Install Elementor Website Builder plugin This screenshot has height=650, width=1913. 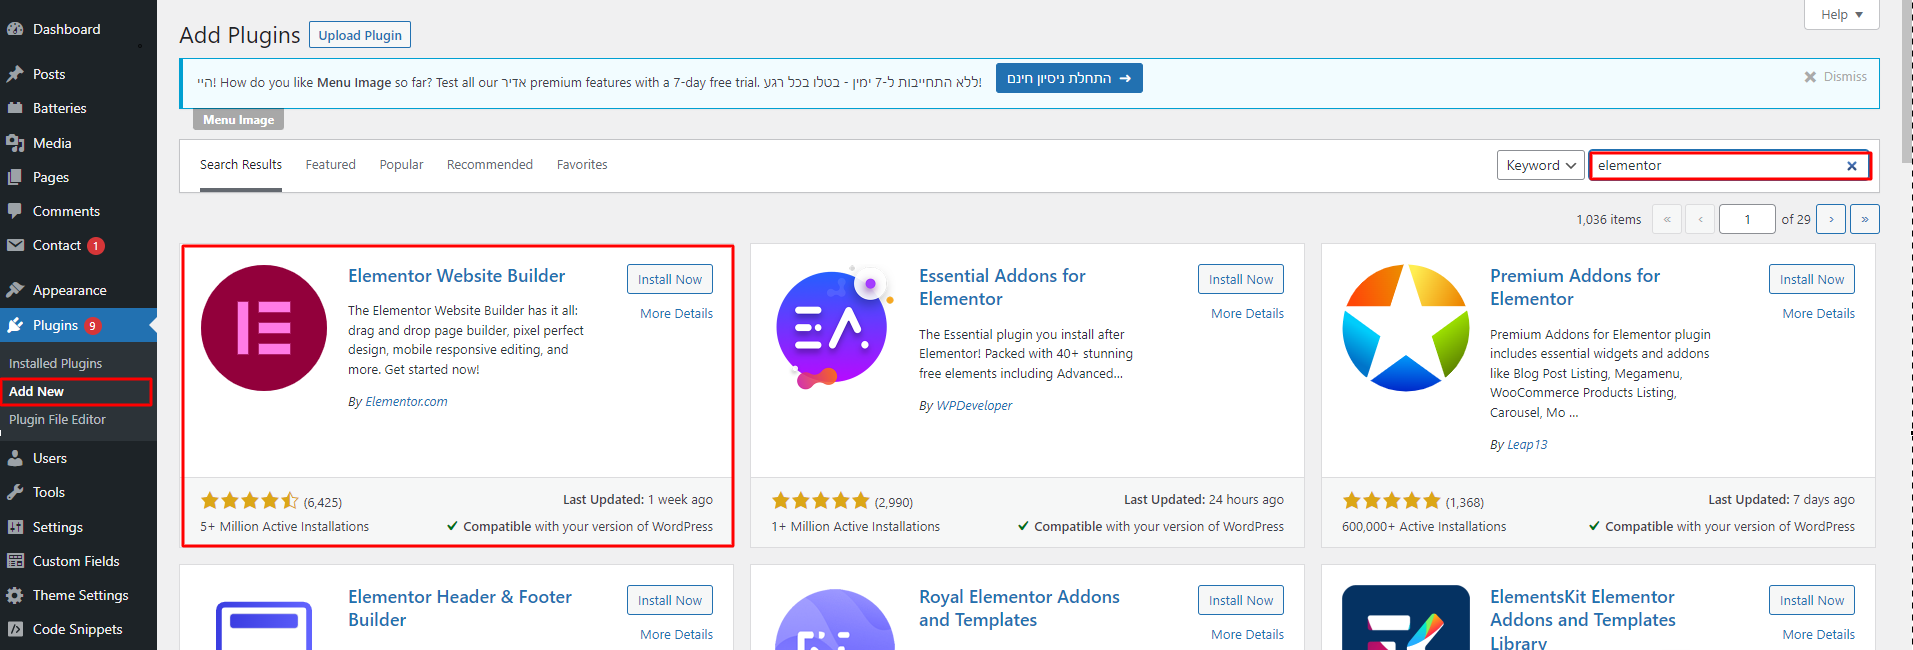[670, 279]
